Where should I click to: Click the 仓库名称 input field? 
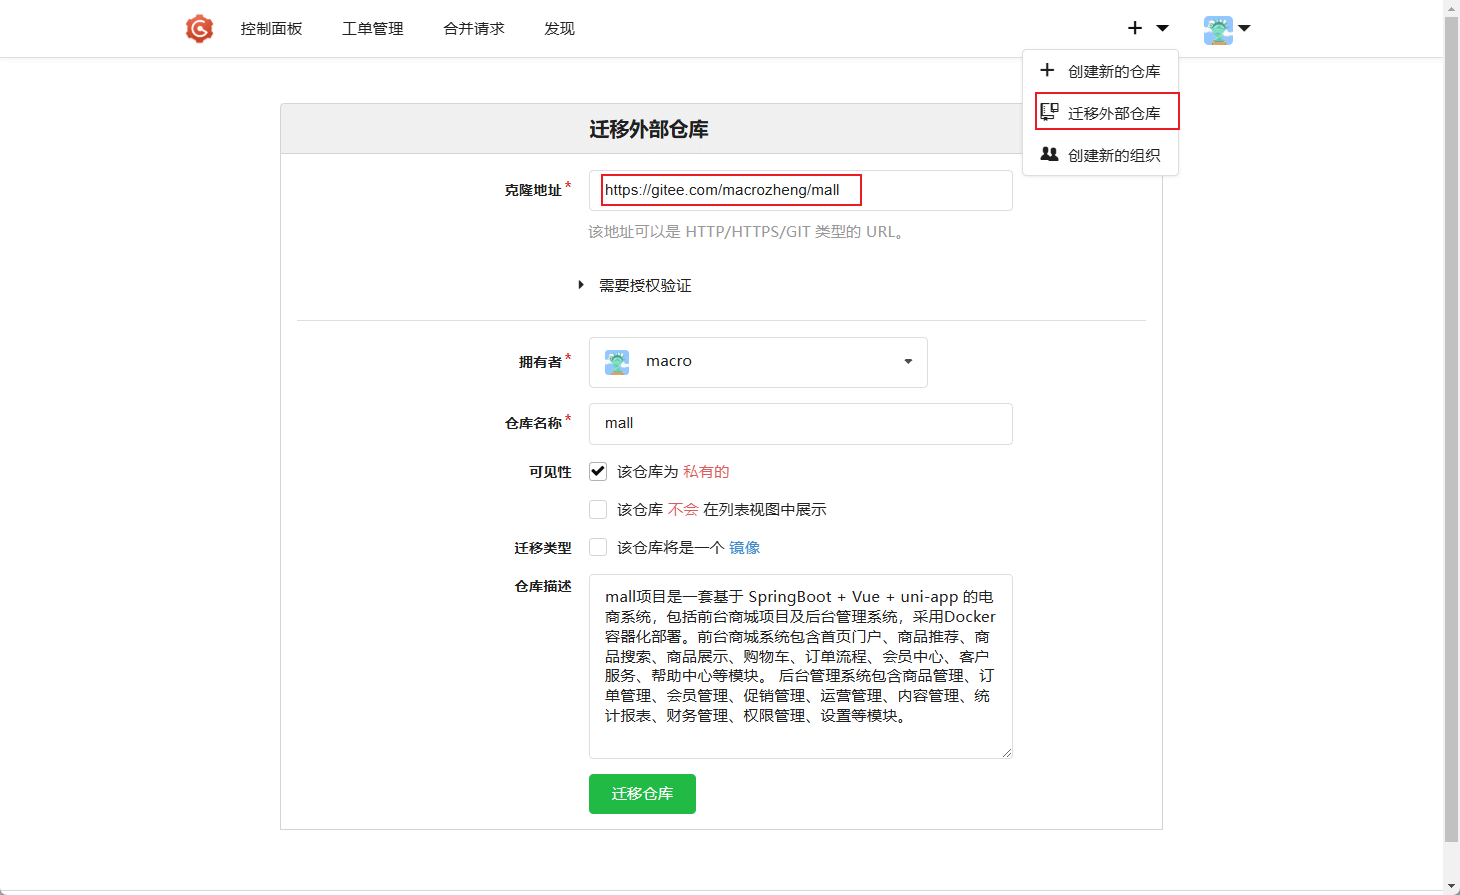point(800,424)
